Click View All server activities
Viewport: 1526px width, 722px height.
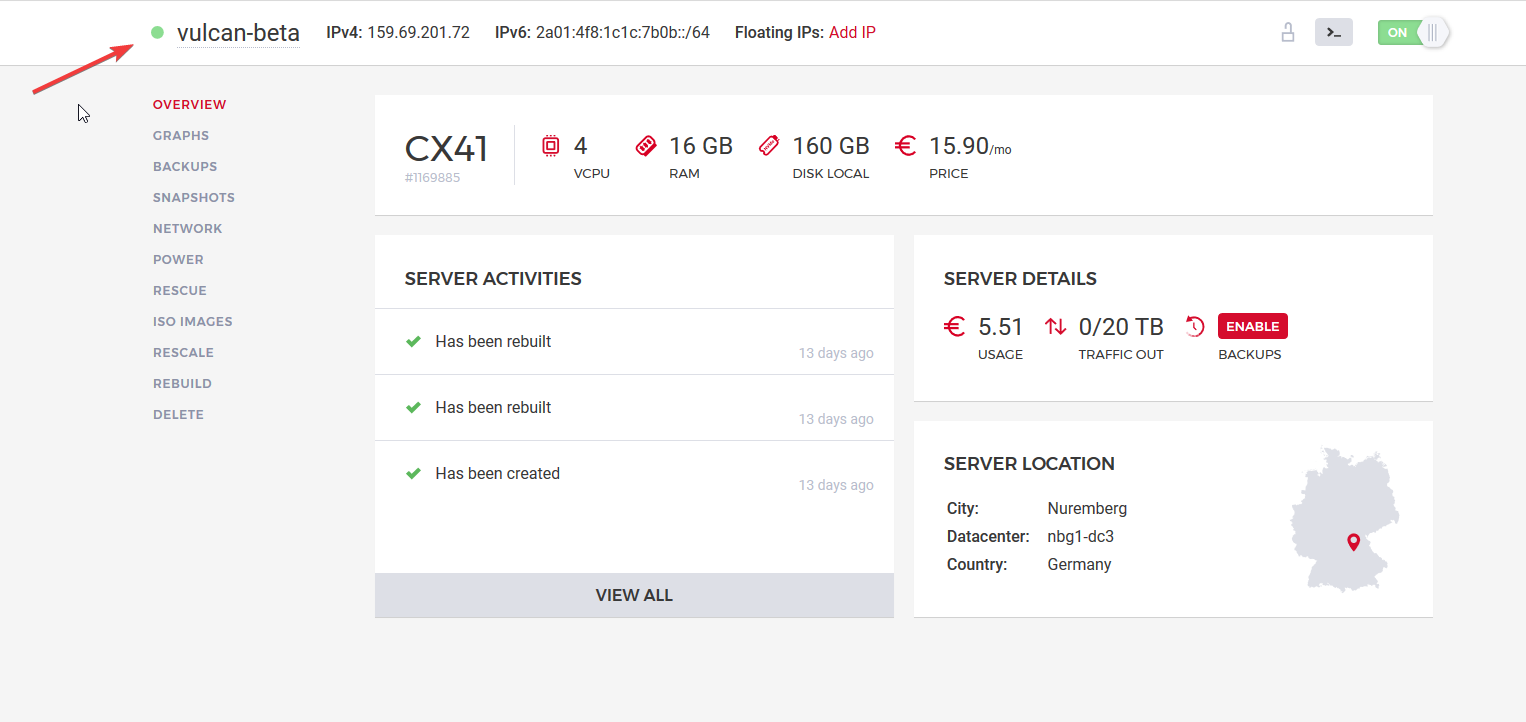(x=634, y=595)
